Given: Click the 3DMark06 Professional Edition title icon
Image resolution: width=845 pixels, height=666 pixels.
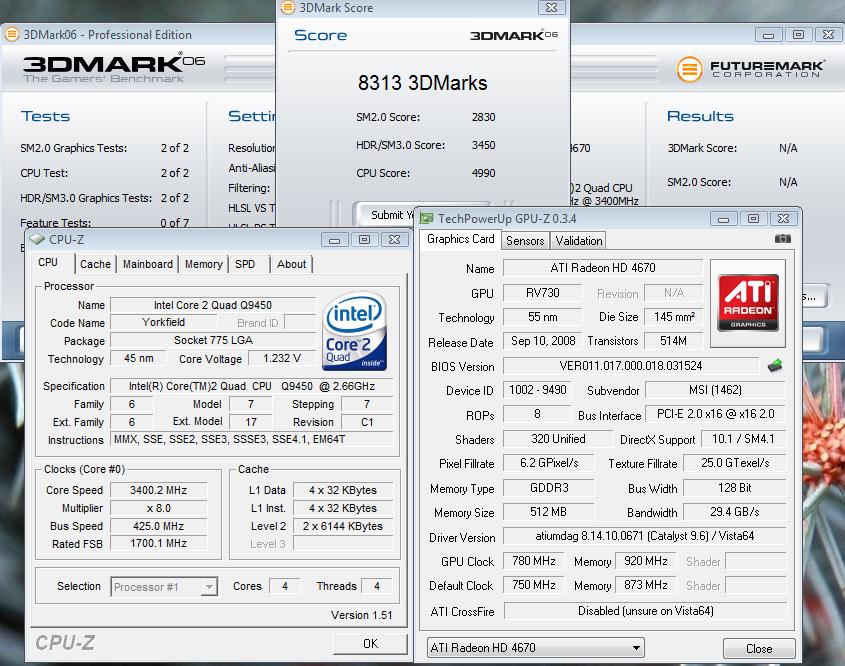Looking at the screenshot, I should pos(12,34).
